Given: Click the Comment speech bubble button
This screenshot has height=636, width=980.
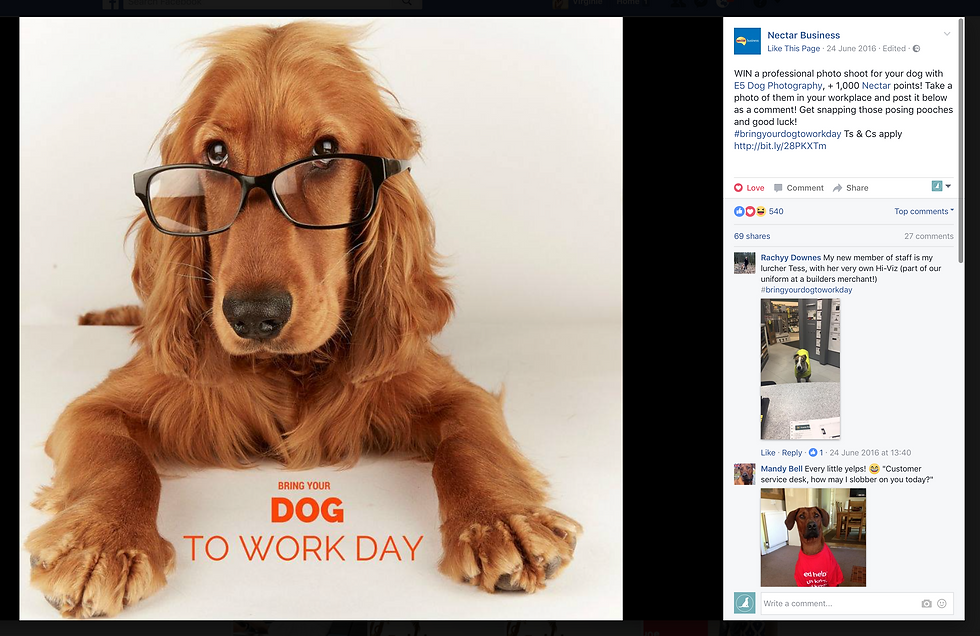Looking at the screenshot, I should click(x=799, y=187).
